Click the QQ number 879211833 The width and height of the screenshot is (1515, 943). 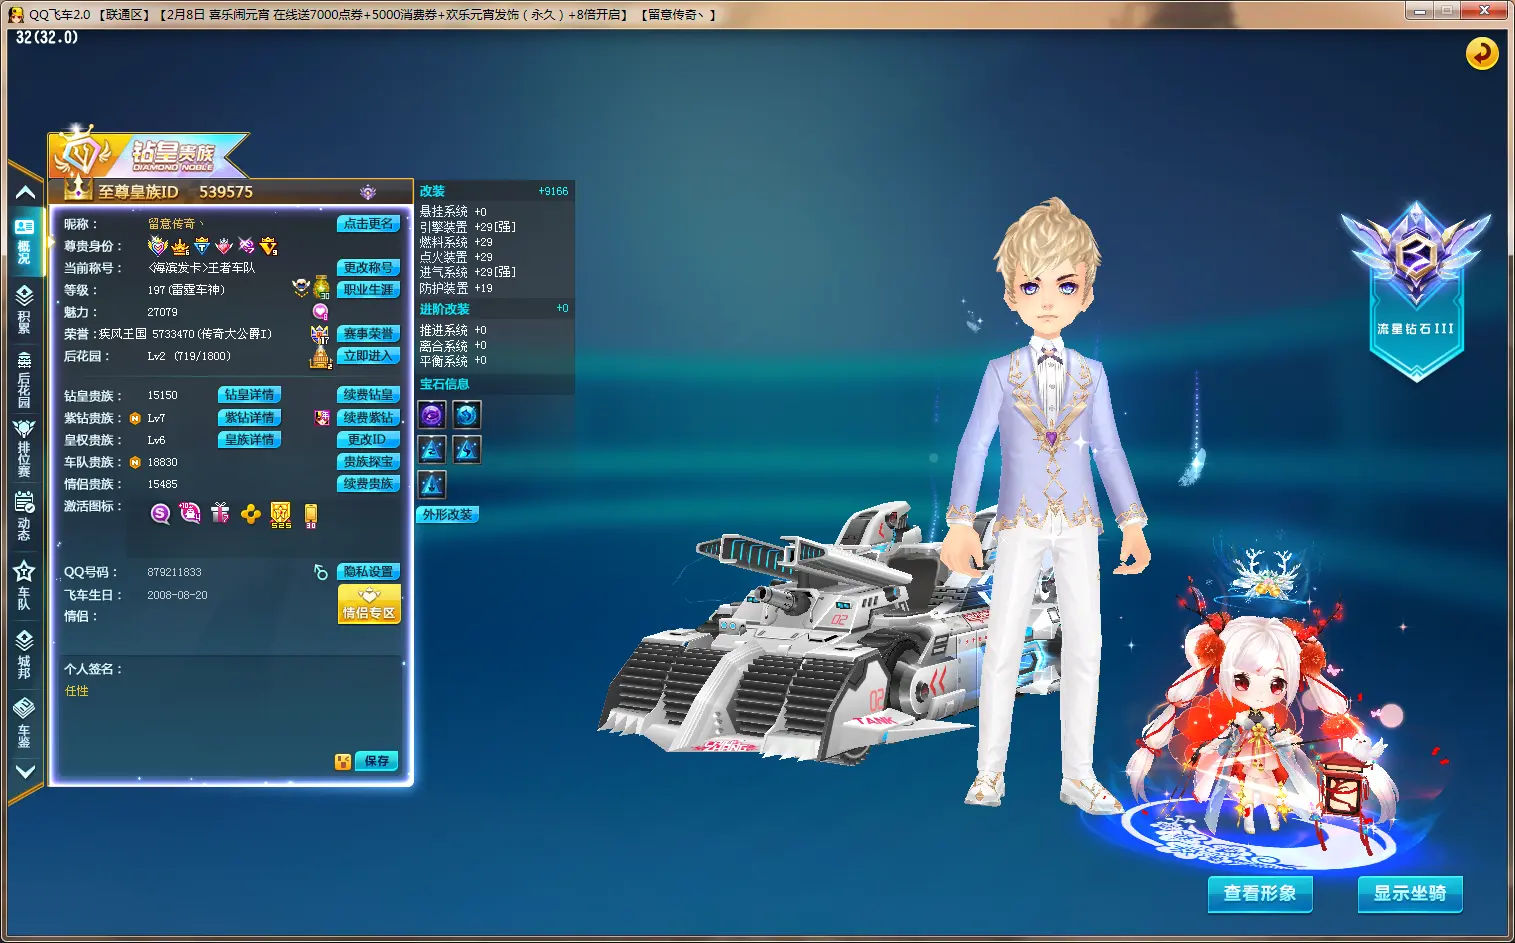(174, 572)
